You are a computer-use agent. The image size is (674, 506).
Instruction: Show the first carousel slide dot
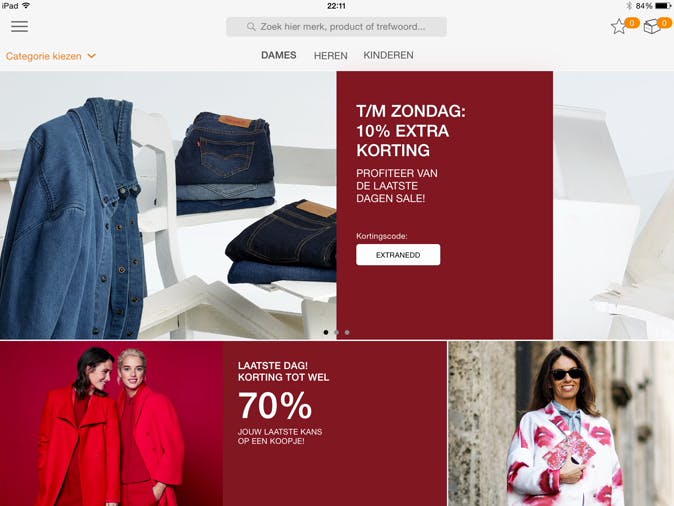tap(326, 332)
